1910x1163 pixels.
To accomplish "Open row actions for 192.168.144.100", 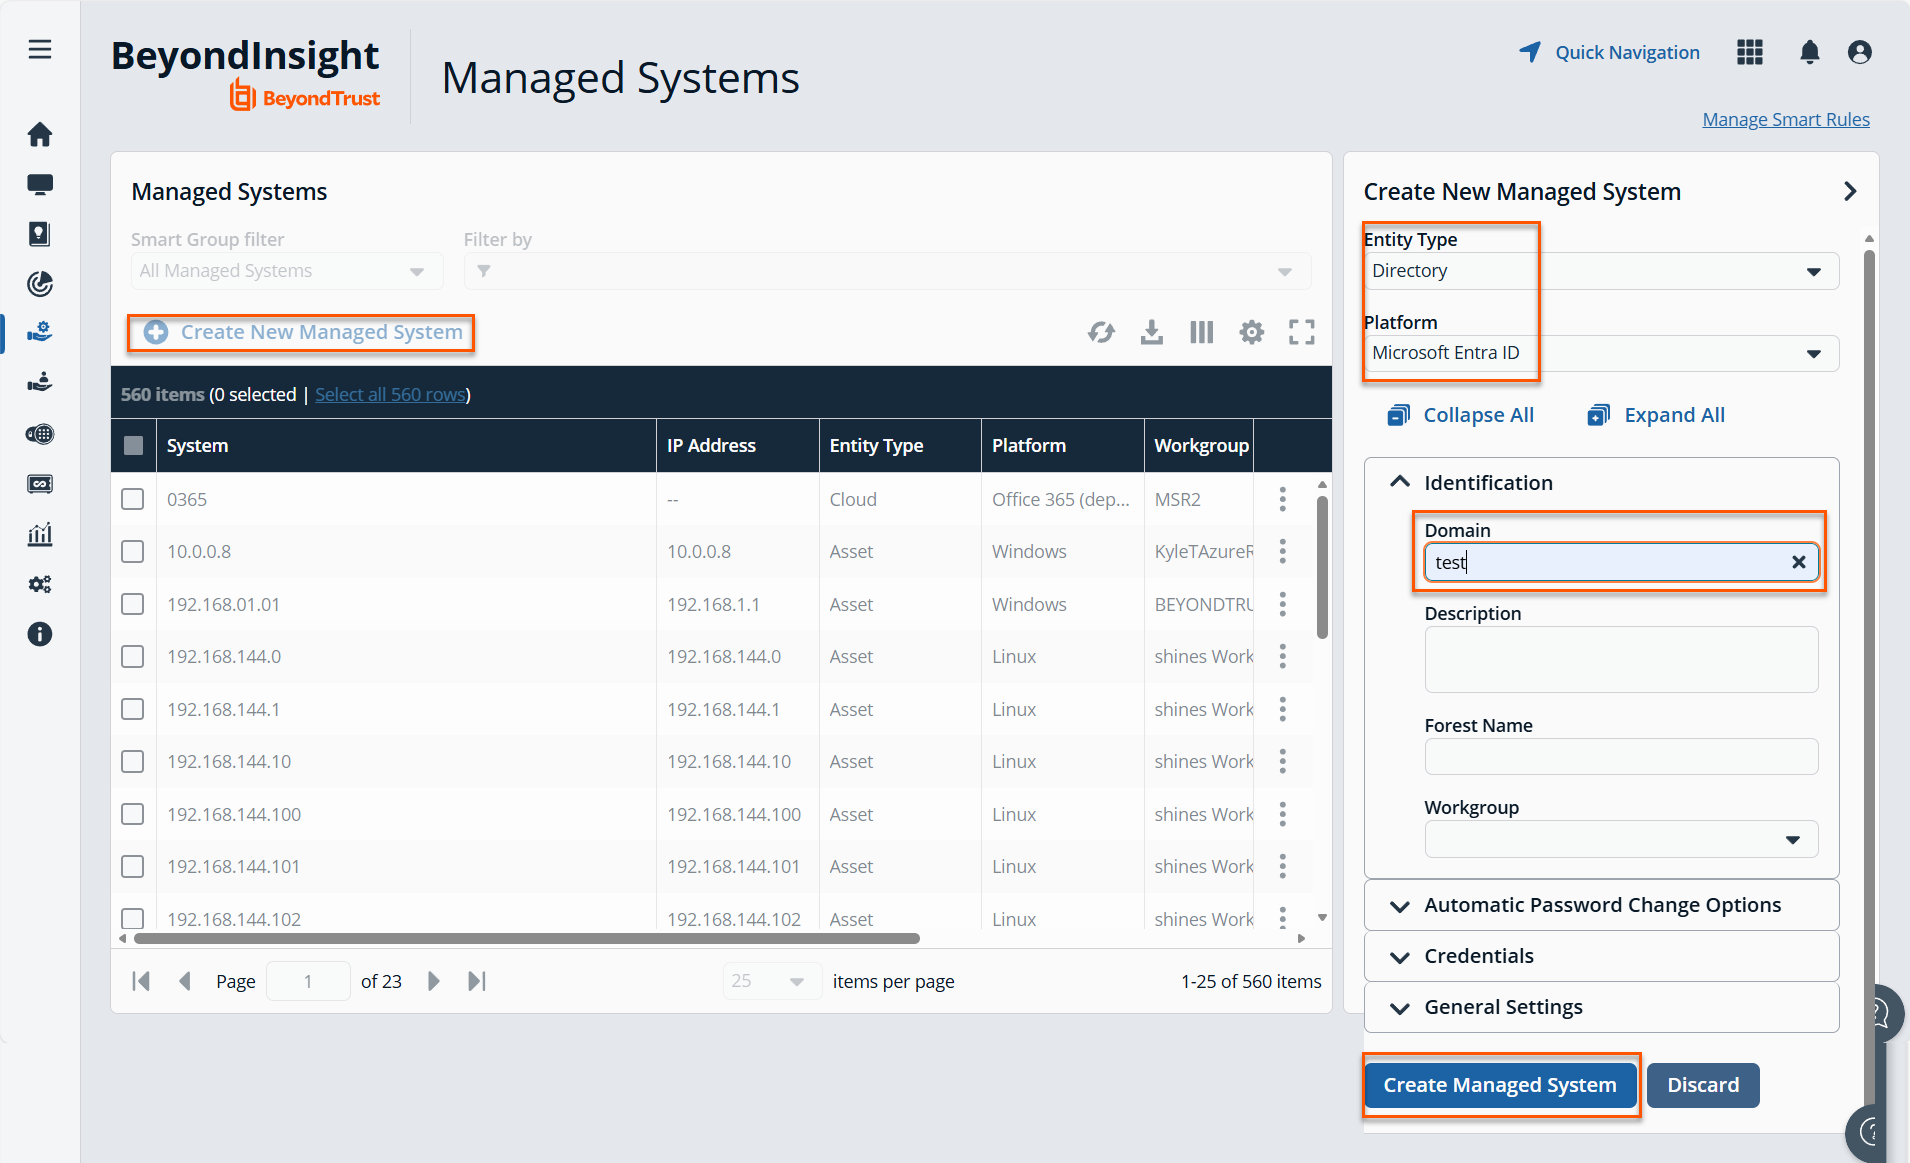I will click(x=1283, y=814).
